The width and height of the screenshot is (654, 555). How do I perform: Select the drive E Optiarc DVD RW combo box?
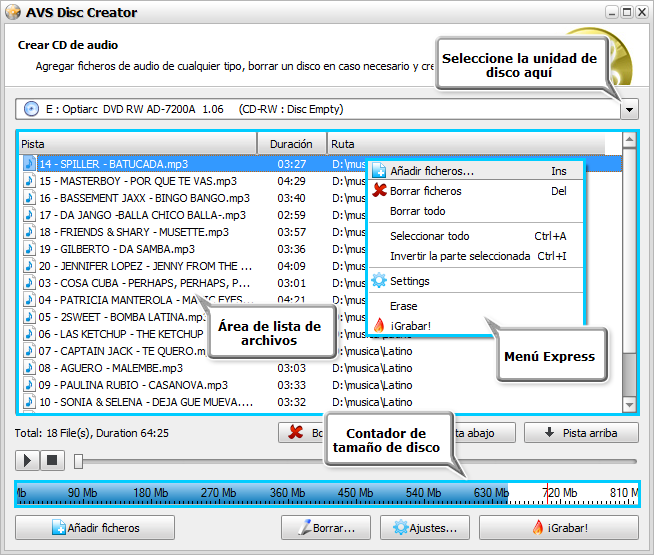point(327,109)
